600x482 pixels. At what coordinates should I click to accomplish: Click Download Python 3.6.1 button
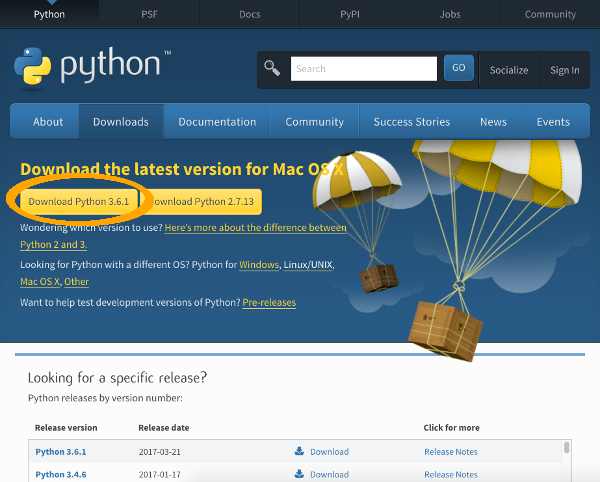[x=79, y=202]
